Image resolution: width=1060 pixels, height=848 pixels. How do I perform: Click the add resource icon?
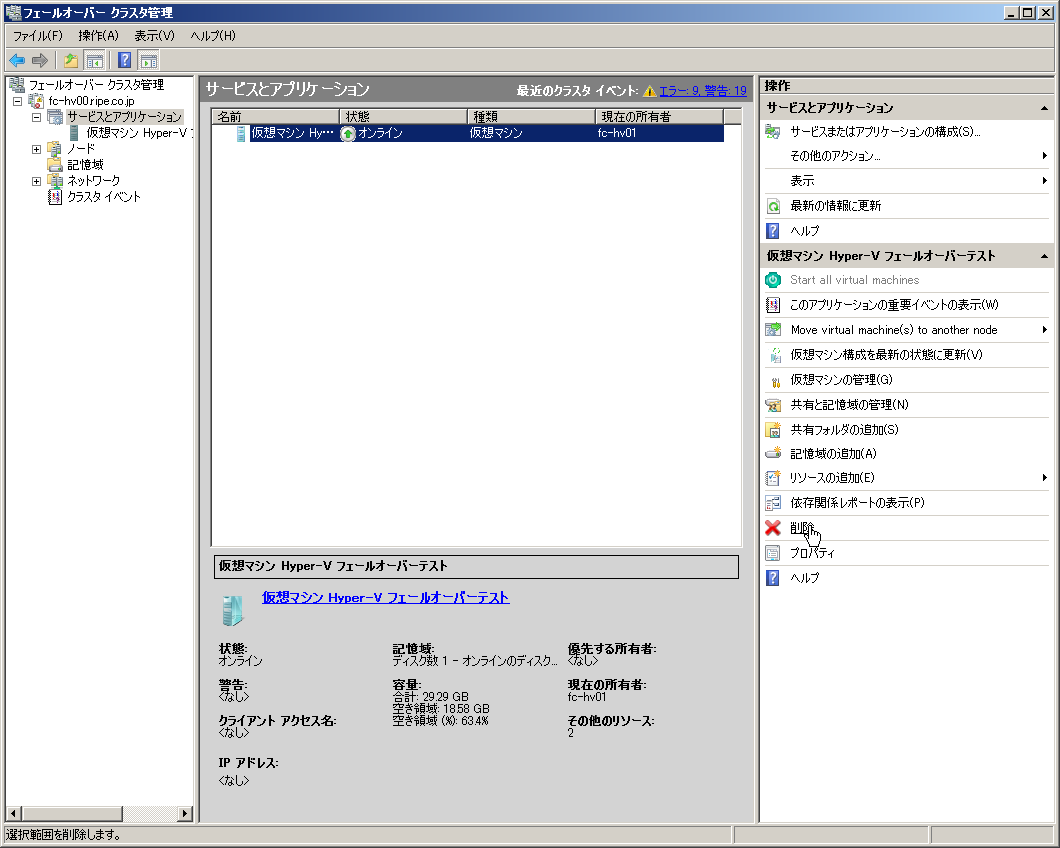coord(773,478)
